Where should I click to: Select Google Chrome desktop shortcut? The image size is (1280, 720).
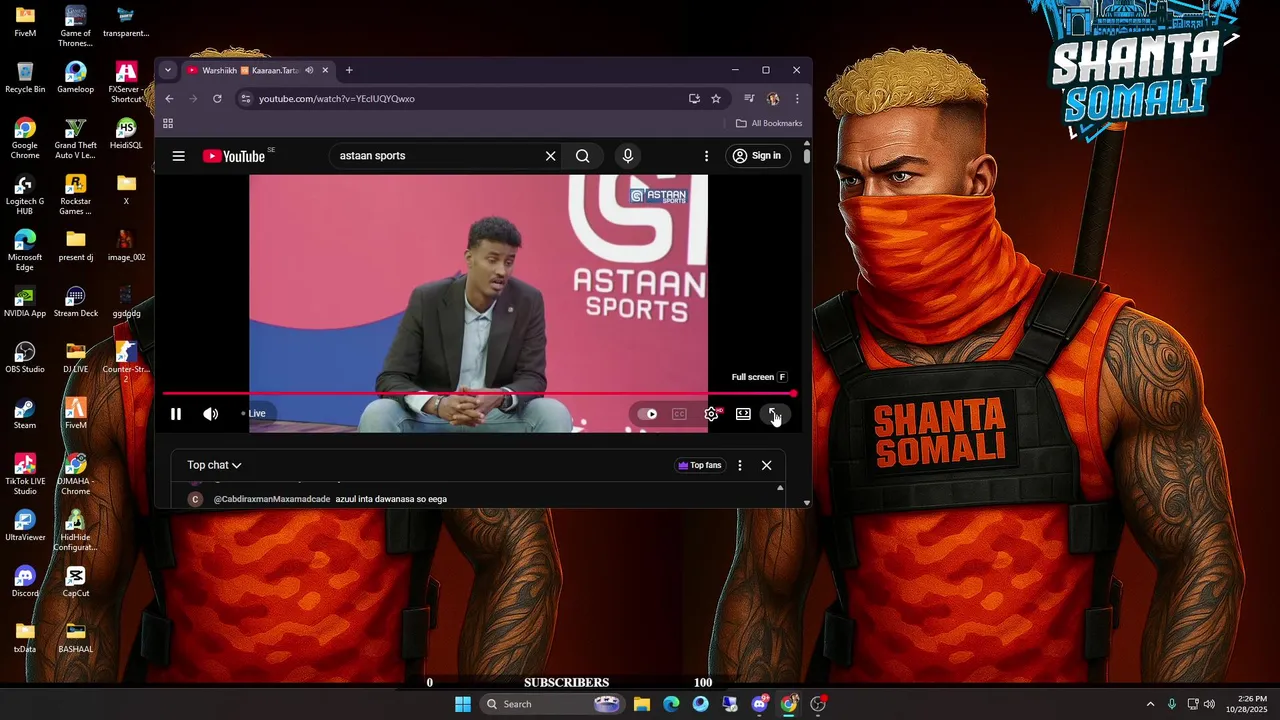point(25,138)
